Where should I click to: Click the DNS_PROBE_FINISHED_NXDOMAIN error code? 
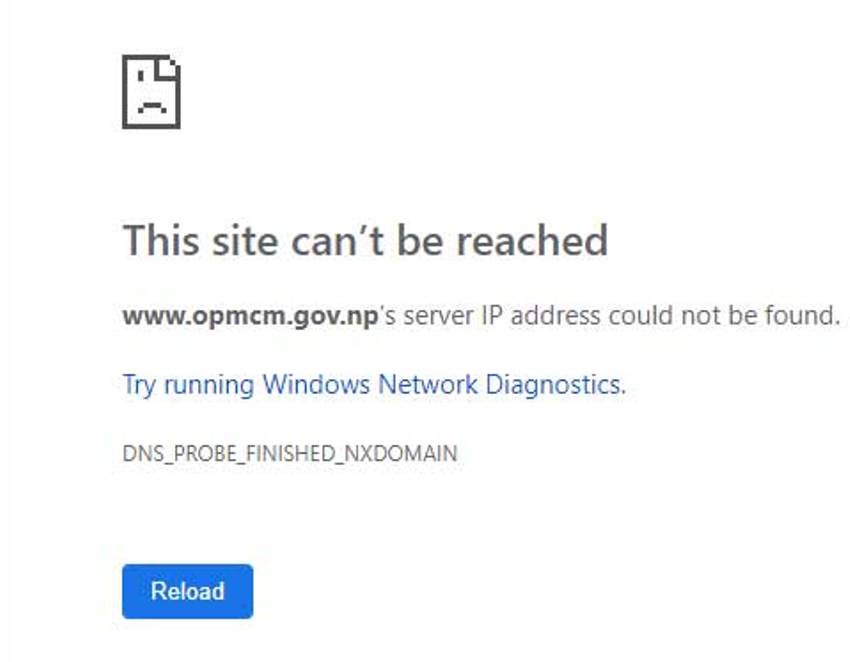(290, 453)
